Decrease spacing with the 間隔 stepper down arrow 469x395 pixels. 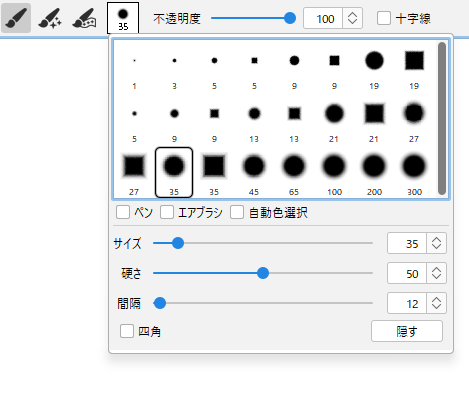(436, 307)
